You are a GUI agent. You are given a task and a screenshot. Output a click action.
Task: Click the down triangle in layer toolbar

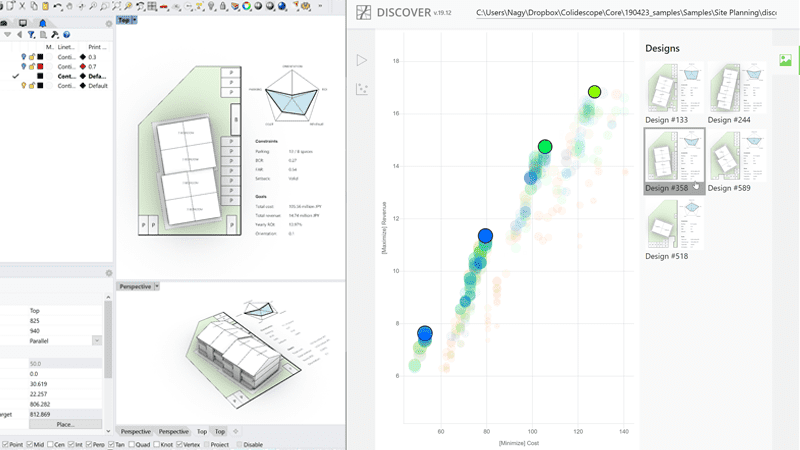pyautogui.click(x=8, y=35)
